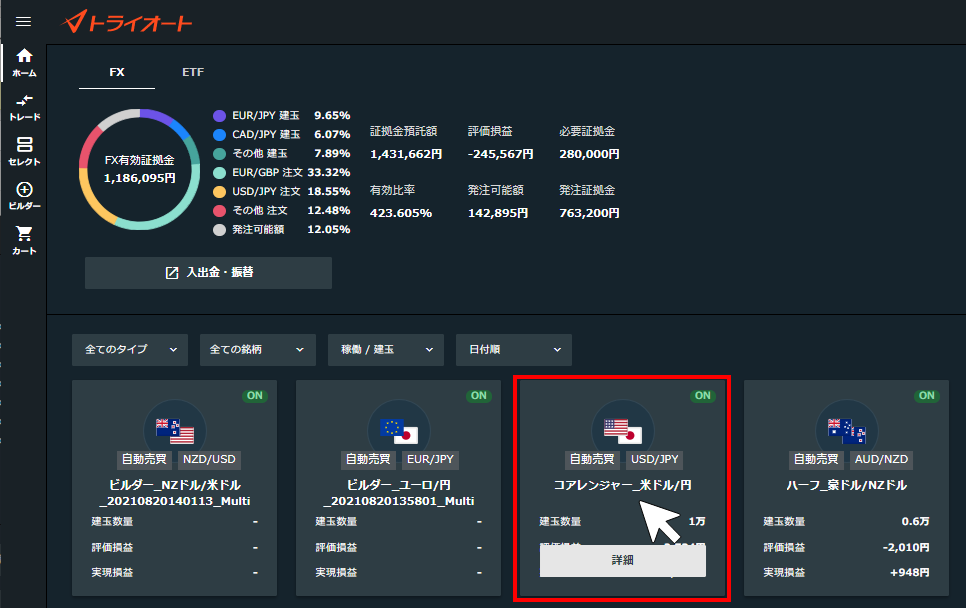Click the NZD/USD symbol tag

[209, 460]
